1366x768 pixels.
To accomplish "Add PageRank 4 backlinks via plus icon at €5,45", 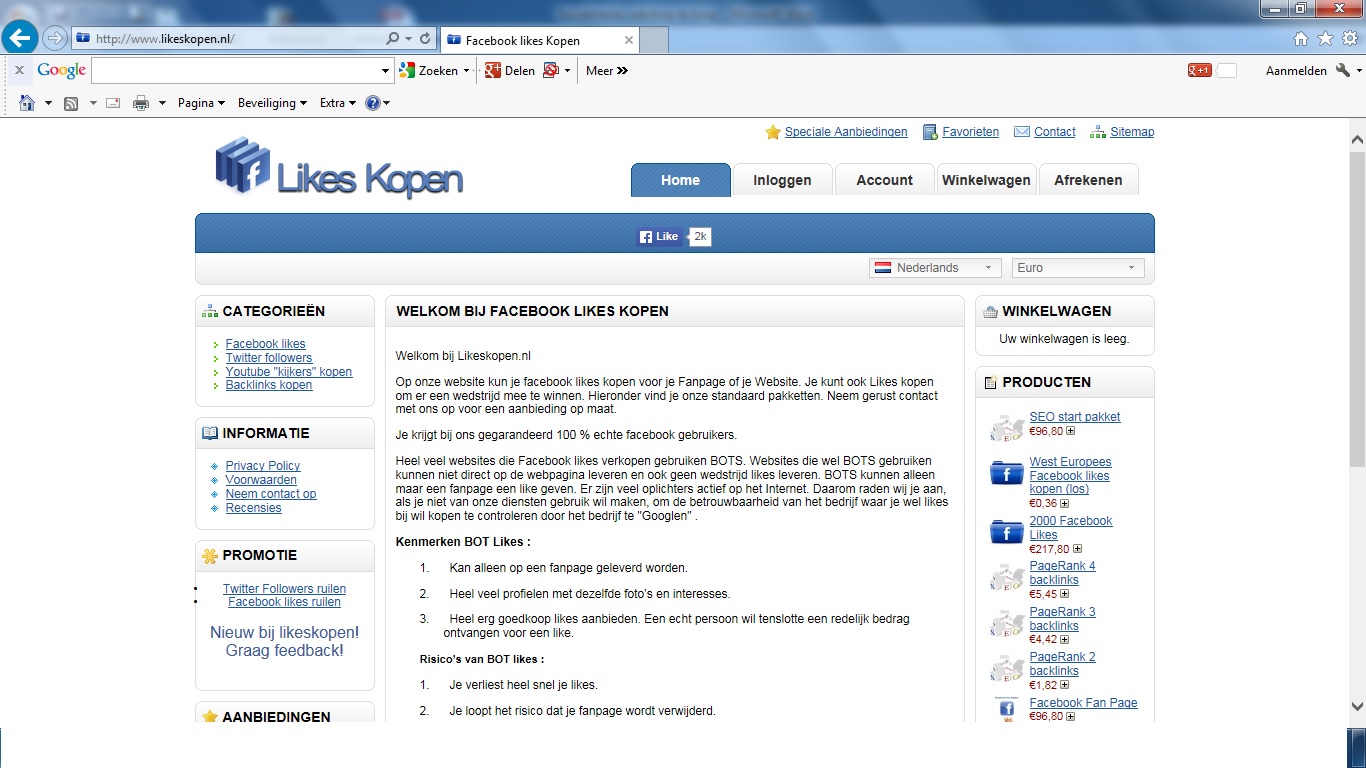I will click(1064, 594).
